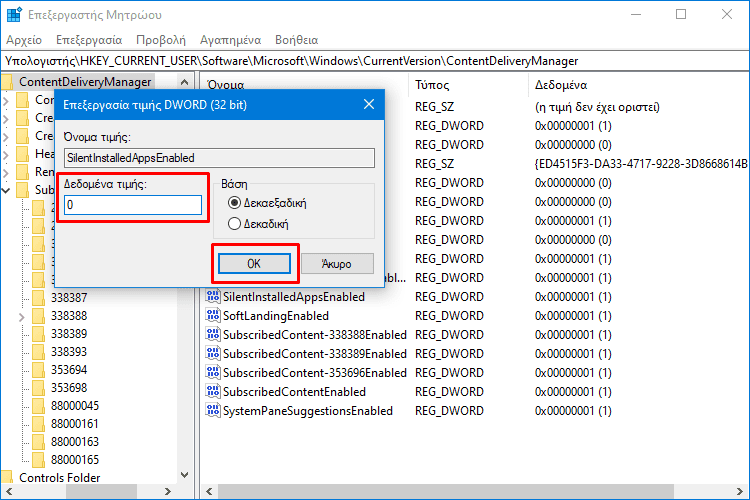Click the folder icon of key 88000163
Screen dimensions: 750x500
coord(38,442)
